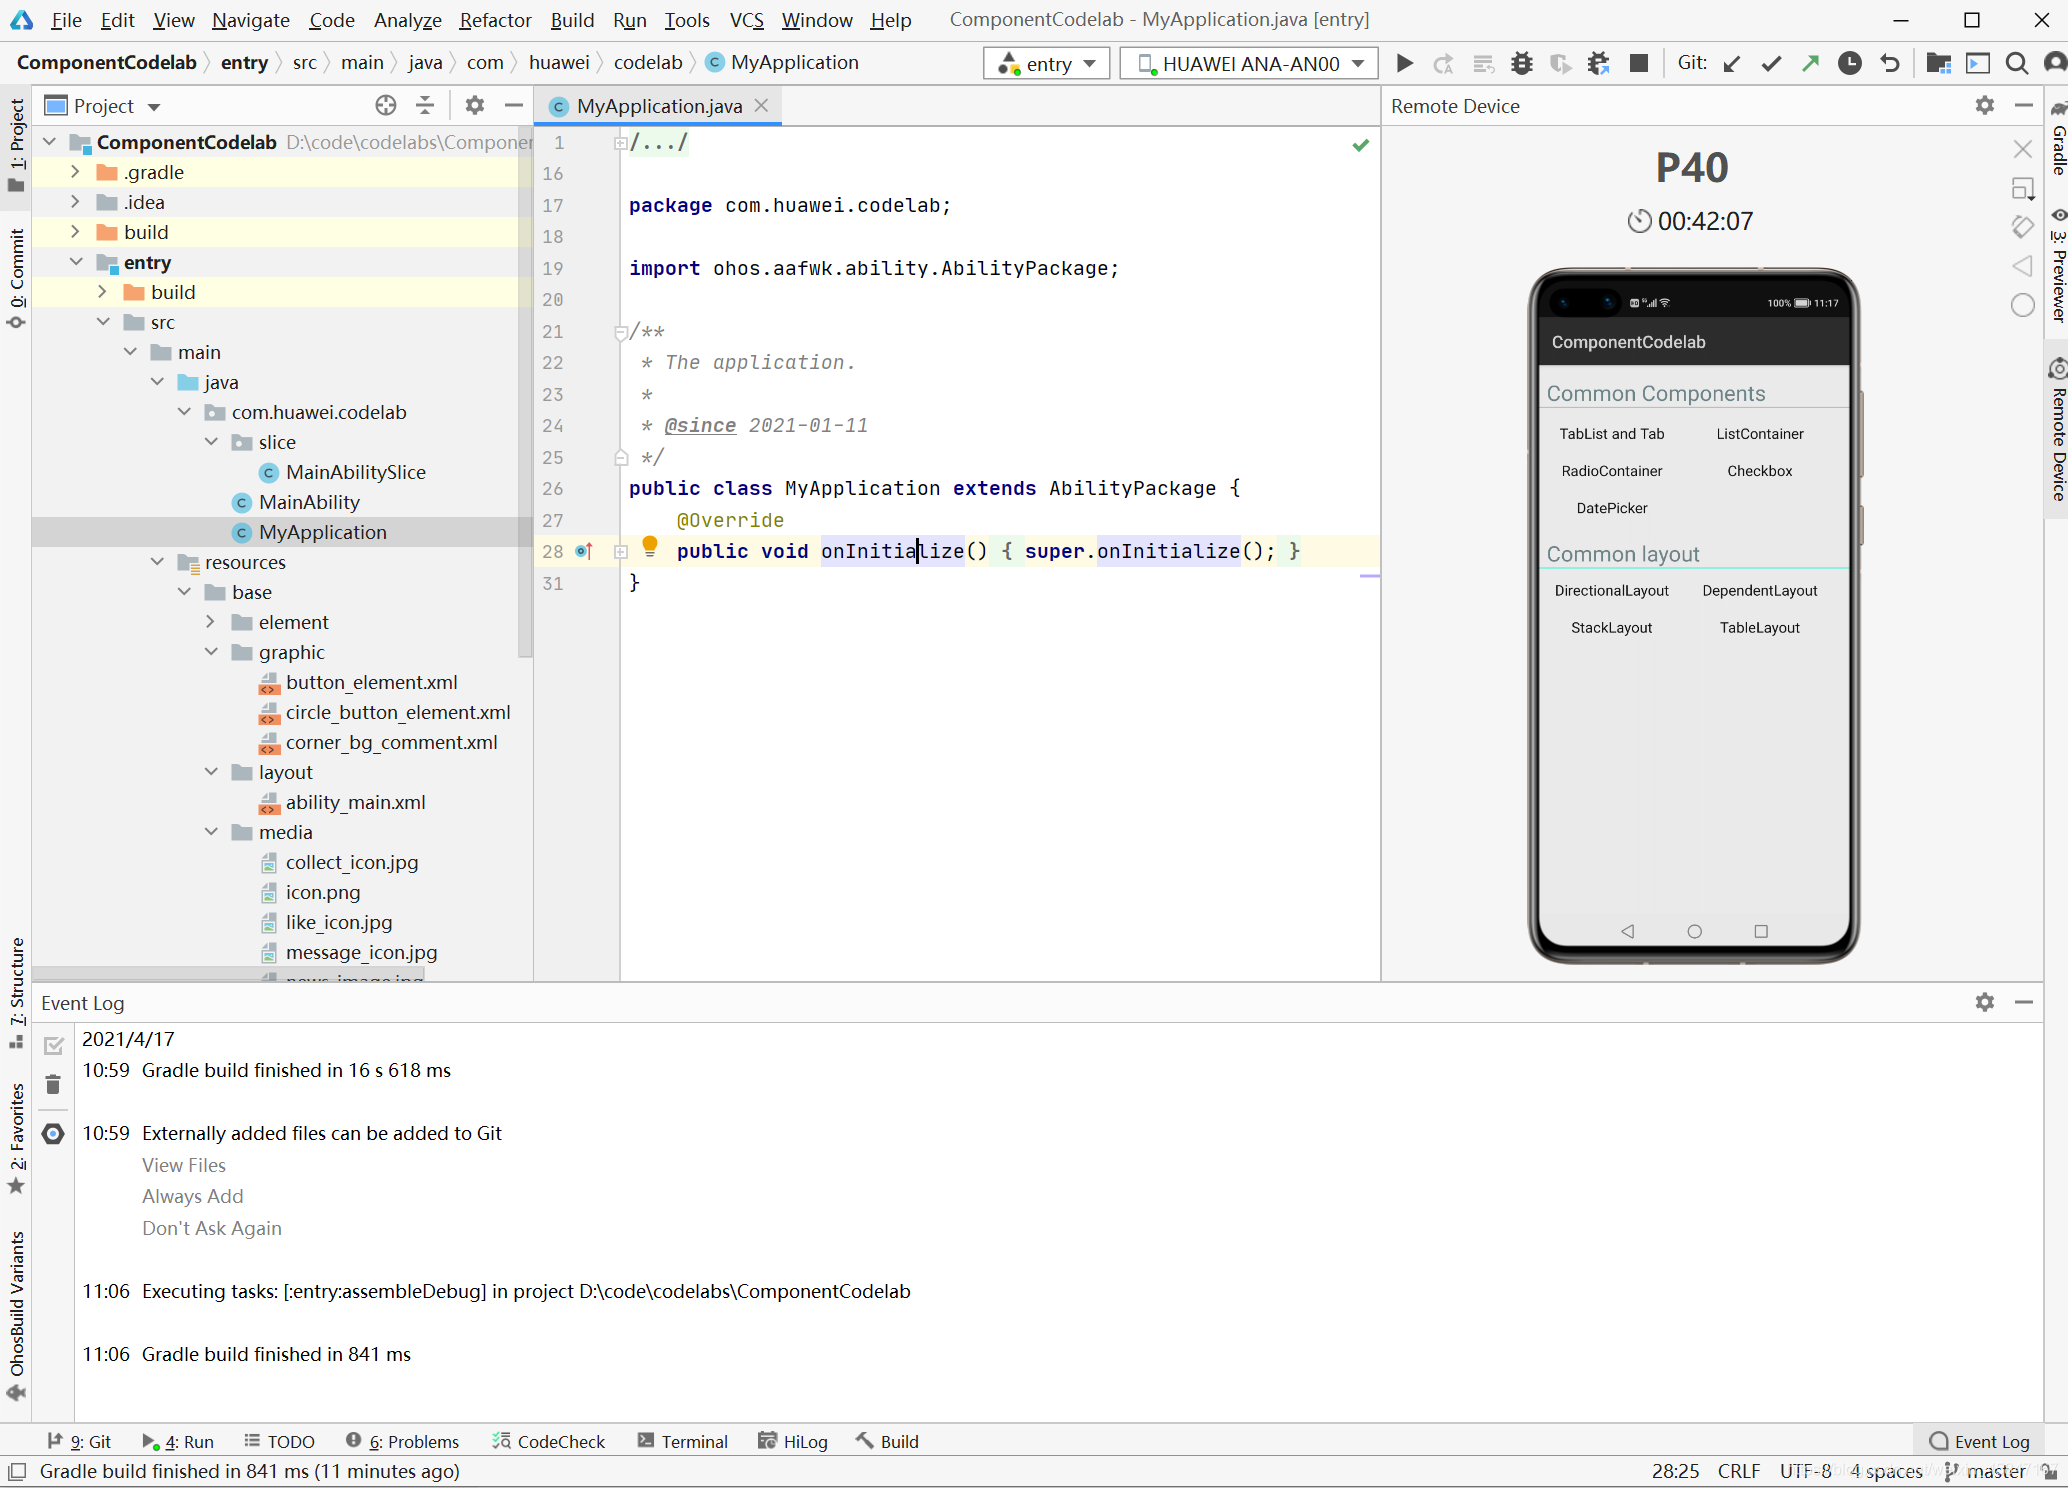
Task: Click the rotate device icon in Remote Device panel
Action: point(2022,227)
